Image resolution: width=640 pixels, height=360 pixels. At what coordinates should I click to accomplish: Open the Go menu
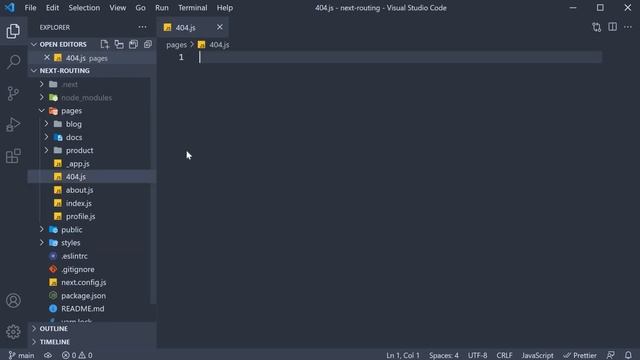[x=140, y=8]
